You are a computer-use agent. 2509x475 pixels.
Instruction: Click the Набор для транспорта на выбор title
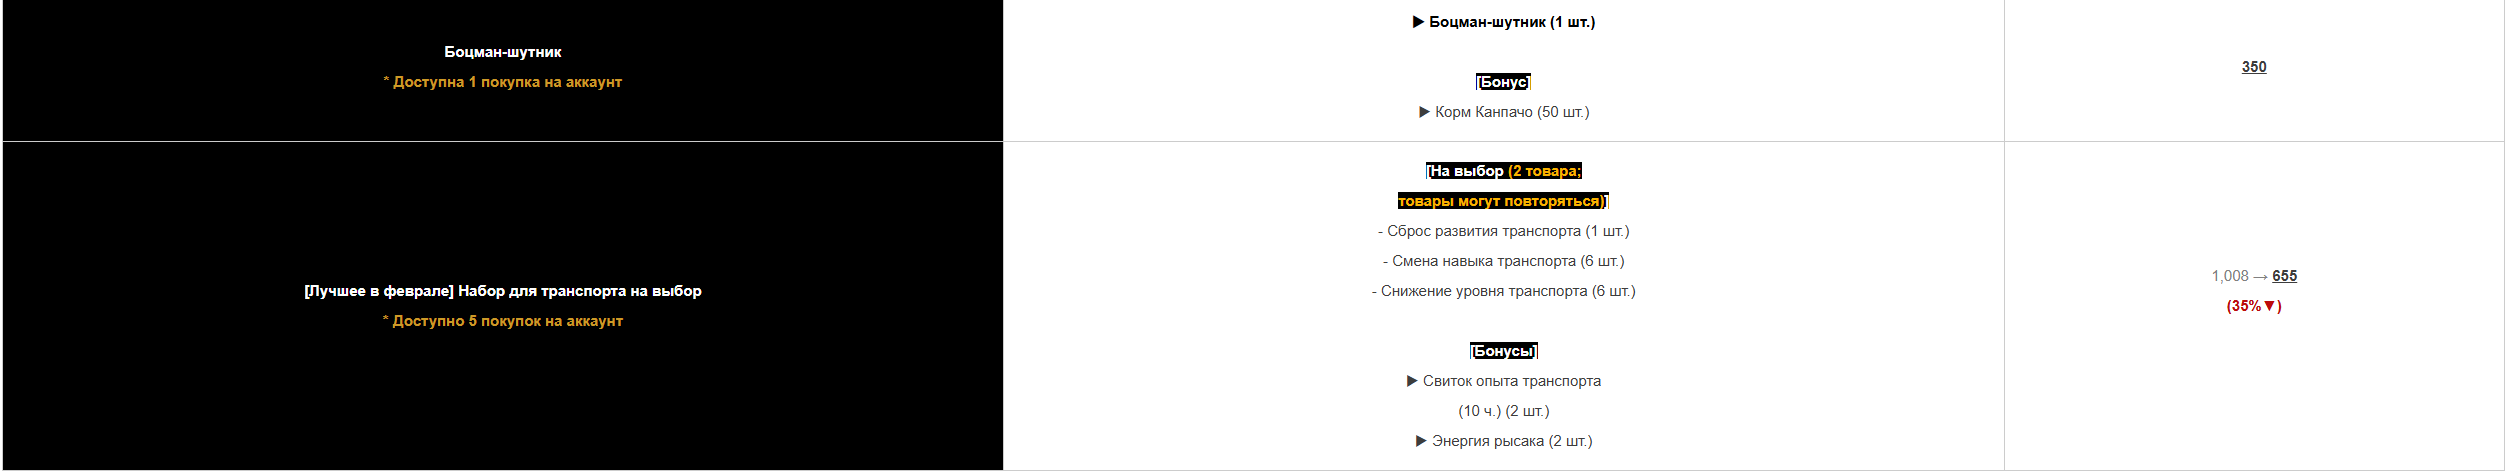(580, 291)
